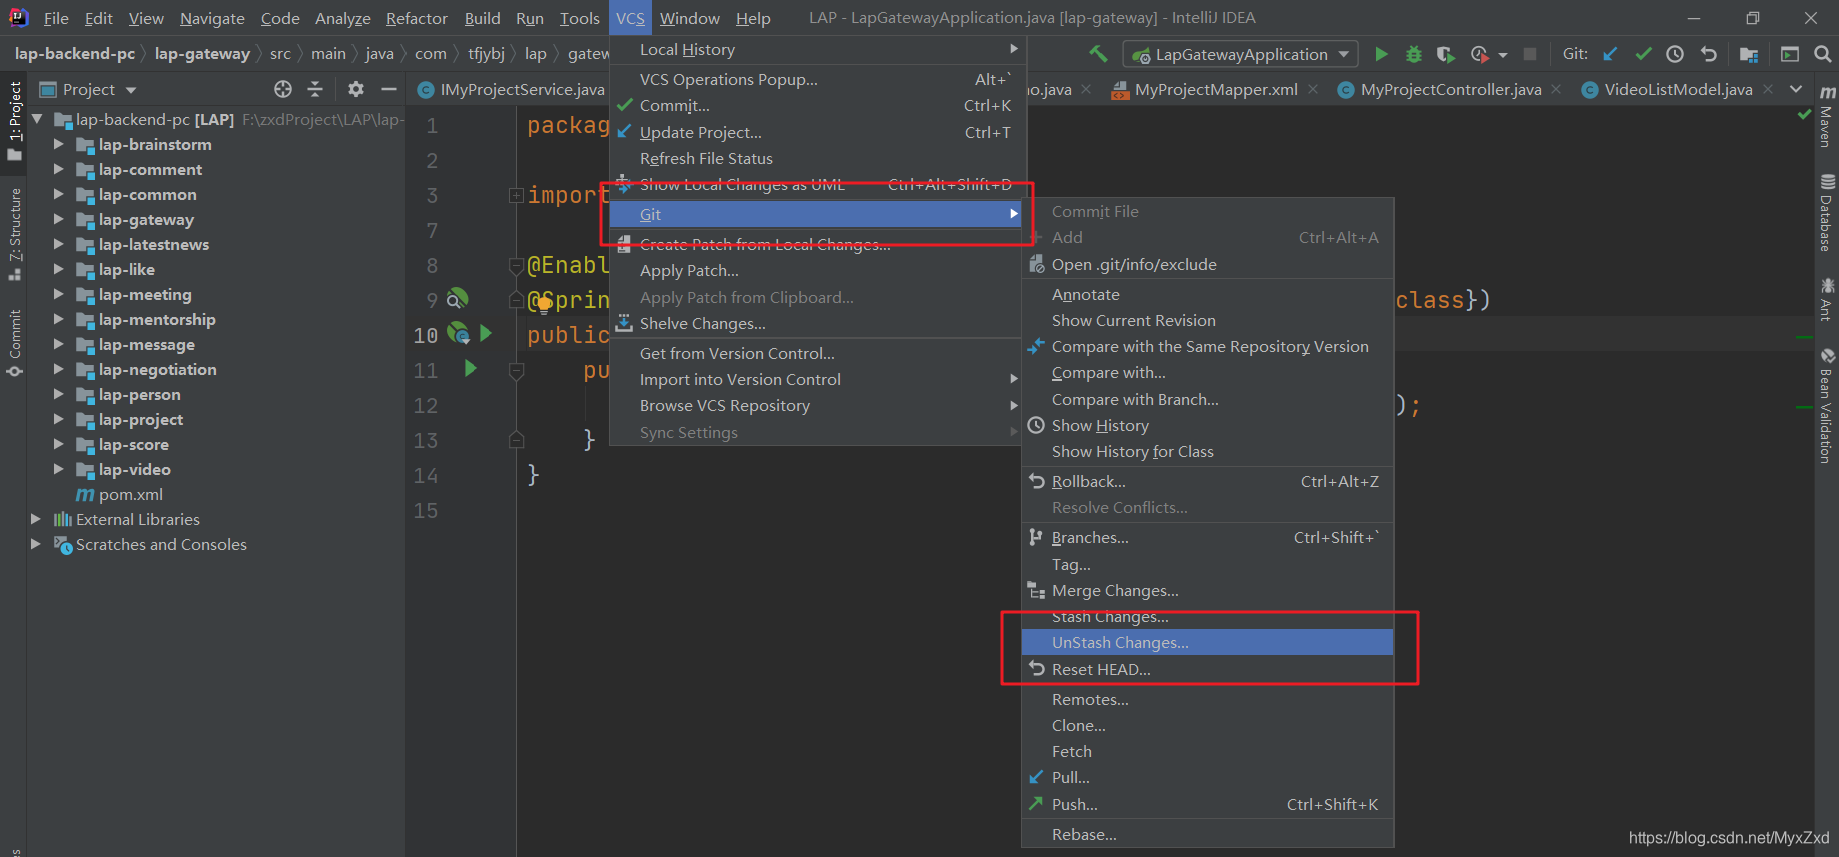Open Git history clock icon

tap(1675, 54)
